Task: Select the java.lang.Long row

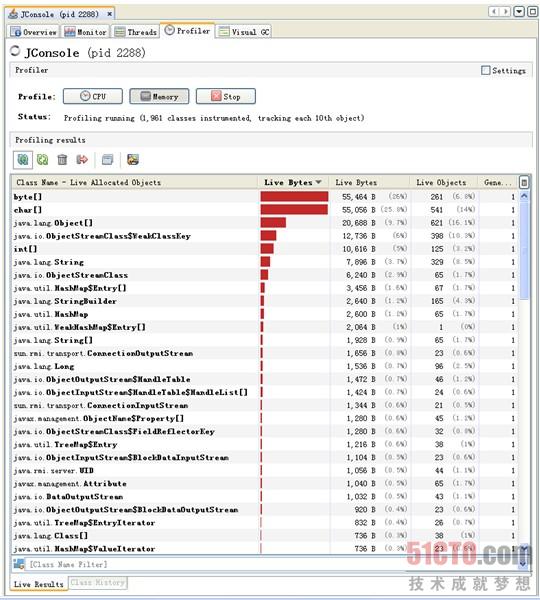Action: [x=265, y=366]
